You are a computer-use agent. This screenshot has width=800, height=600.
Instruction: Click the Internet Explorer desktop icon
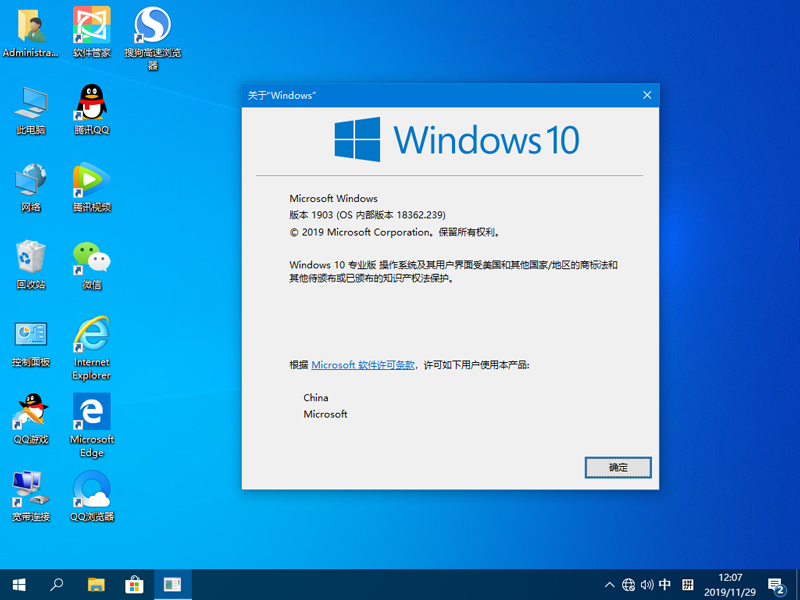click(92, 340)
